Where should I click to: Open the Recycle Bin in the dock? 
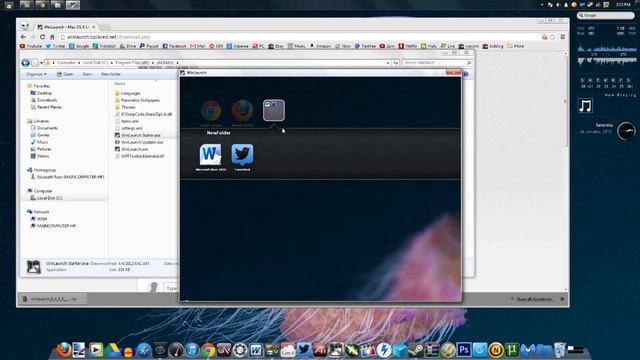(x=560, y=350)
